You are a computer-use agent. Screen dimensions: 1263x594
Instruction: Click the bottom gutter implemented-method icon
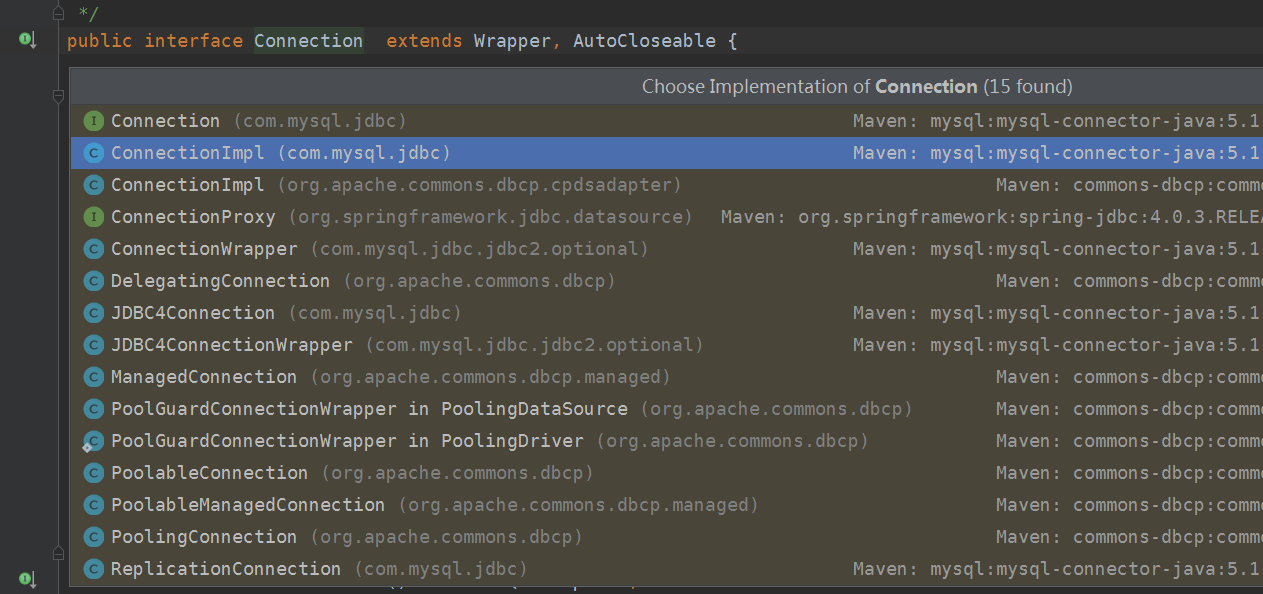pos(27,579)
